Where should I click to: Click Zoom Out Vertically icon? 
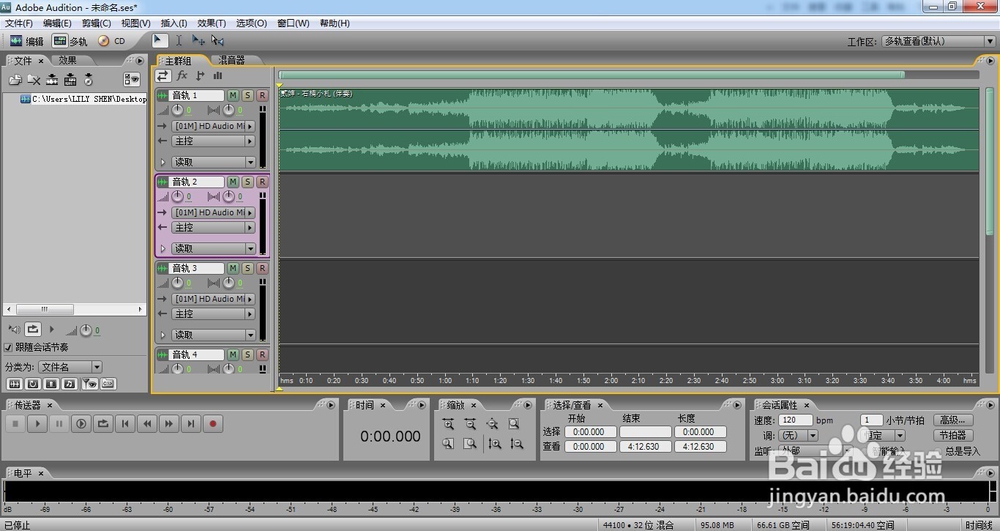point(516,444)
